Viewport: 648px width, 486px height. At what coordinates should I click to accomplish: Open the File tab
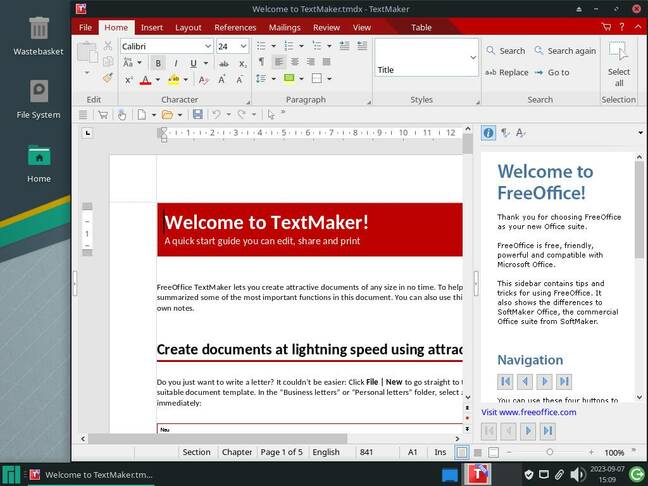pos(85,27)
